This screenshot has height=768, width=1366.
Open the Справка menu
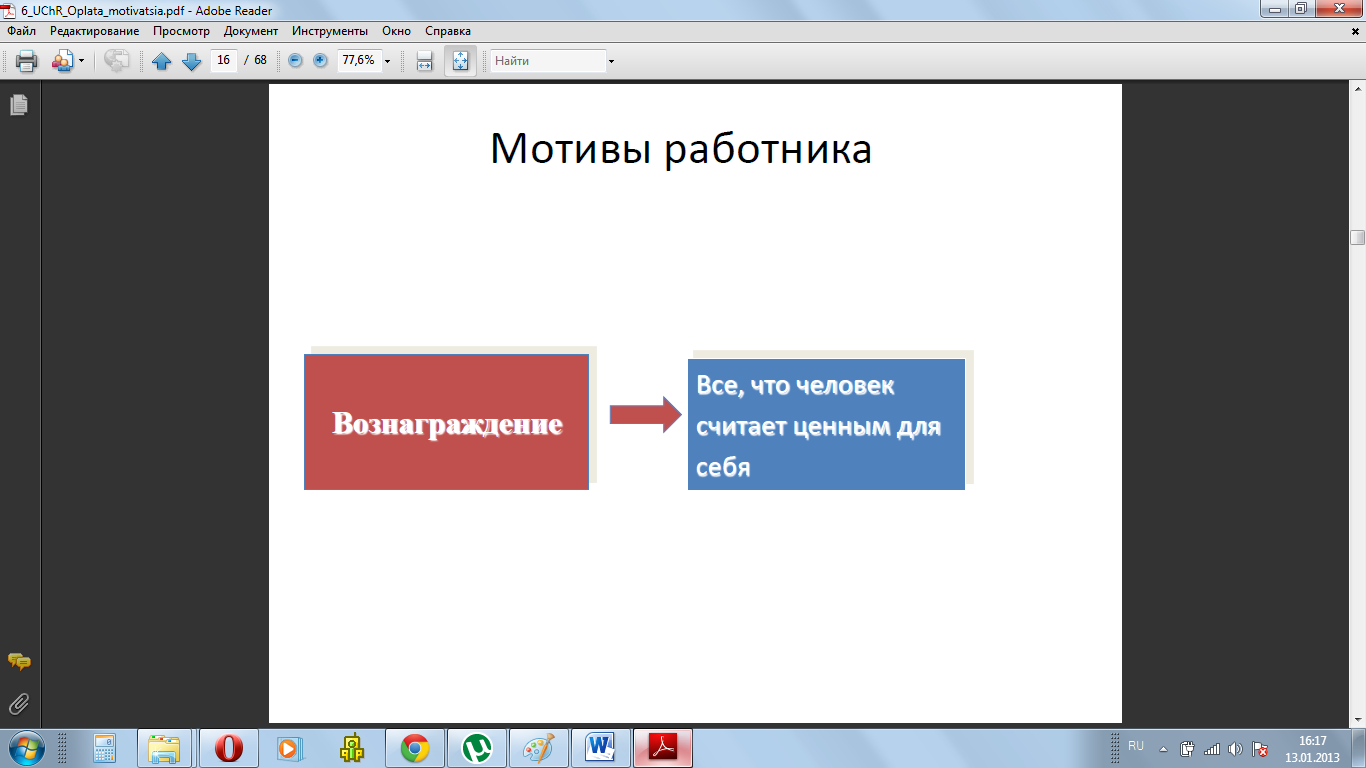pos(448,31)
